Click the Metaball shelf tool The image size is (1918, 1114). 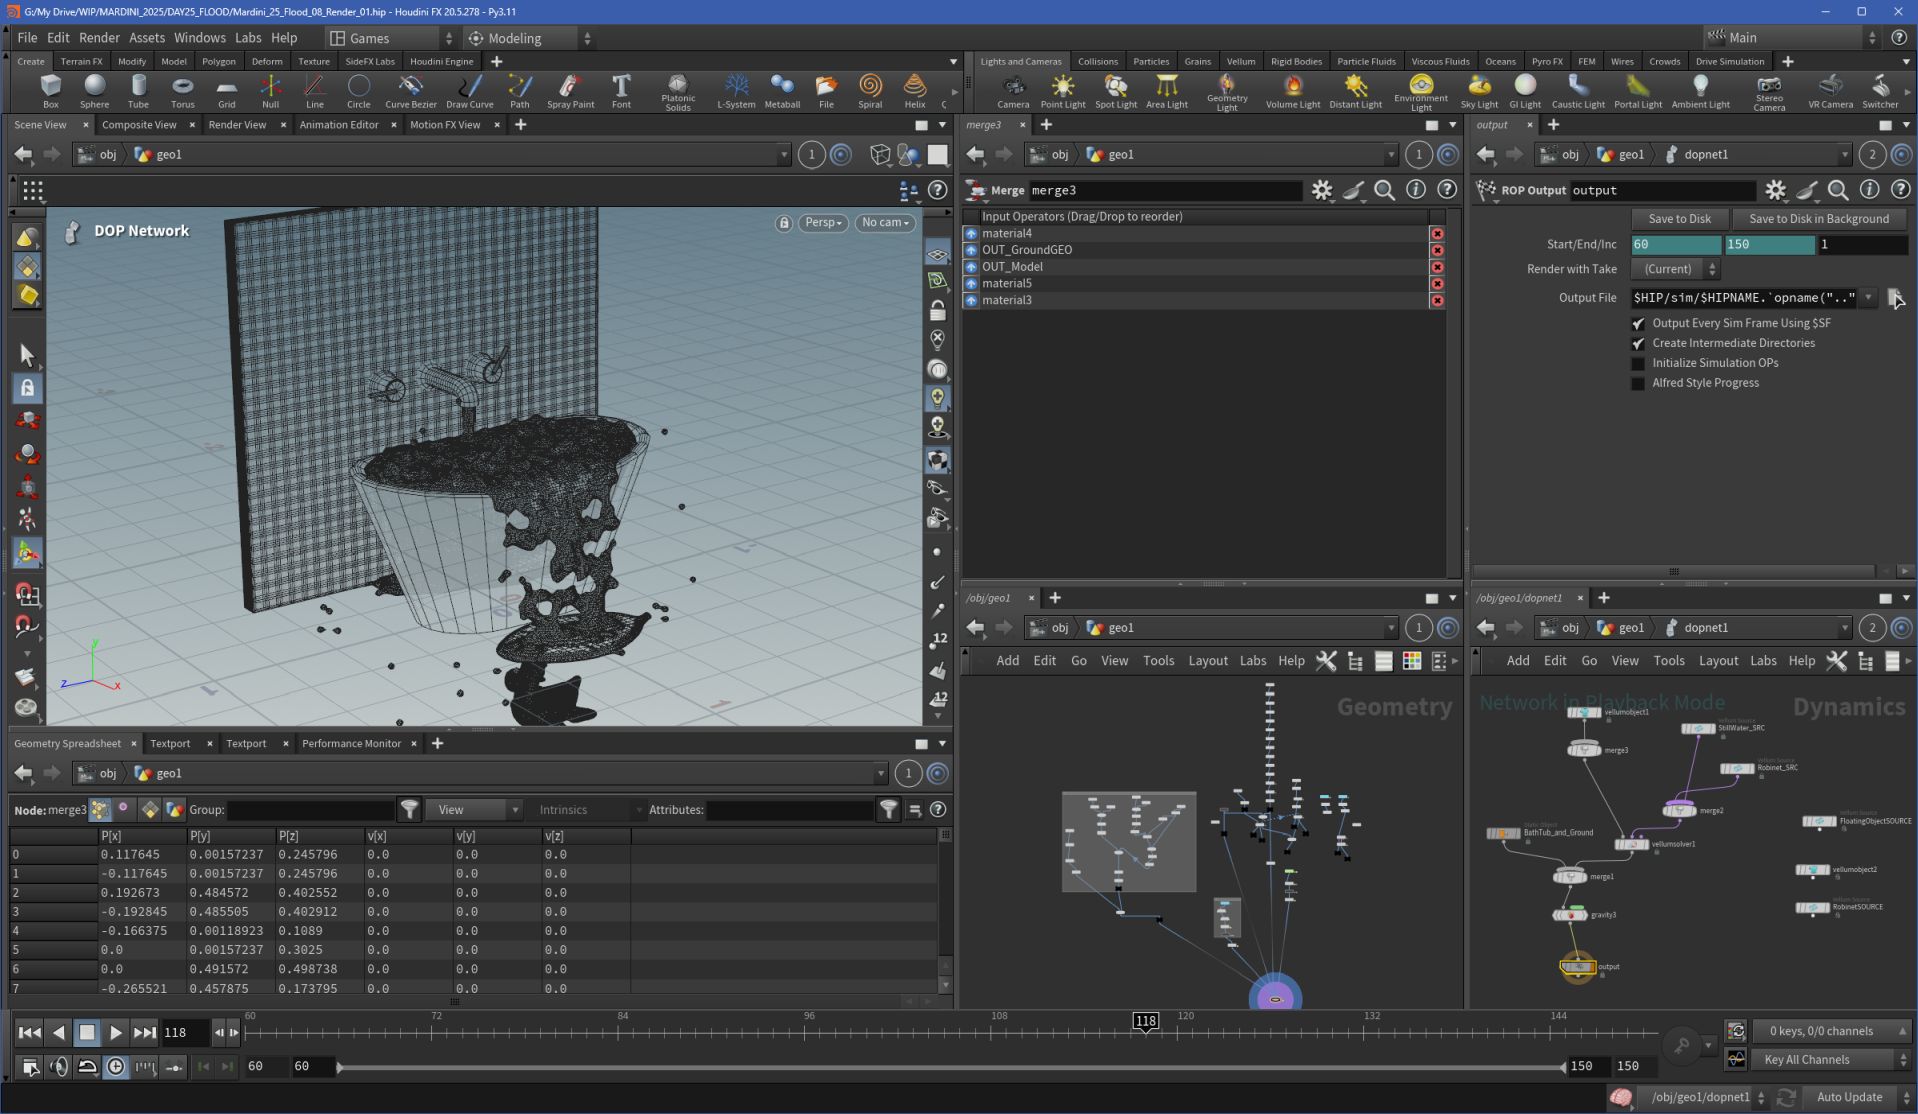point(781,90)
